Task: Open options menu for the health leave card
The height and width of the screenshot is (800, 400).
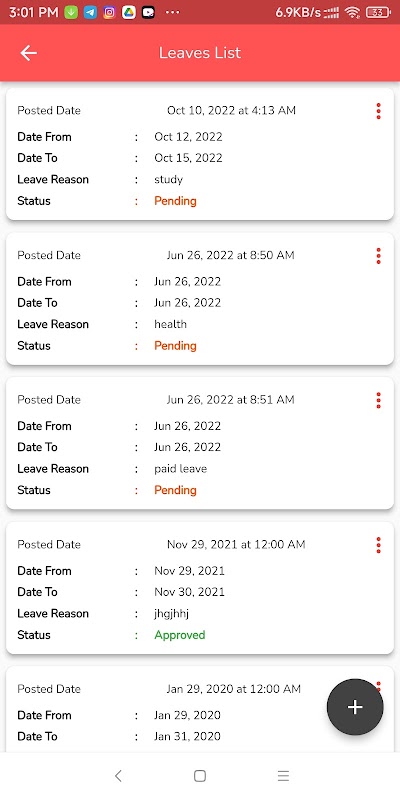Action: (x=378, y=256)
